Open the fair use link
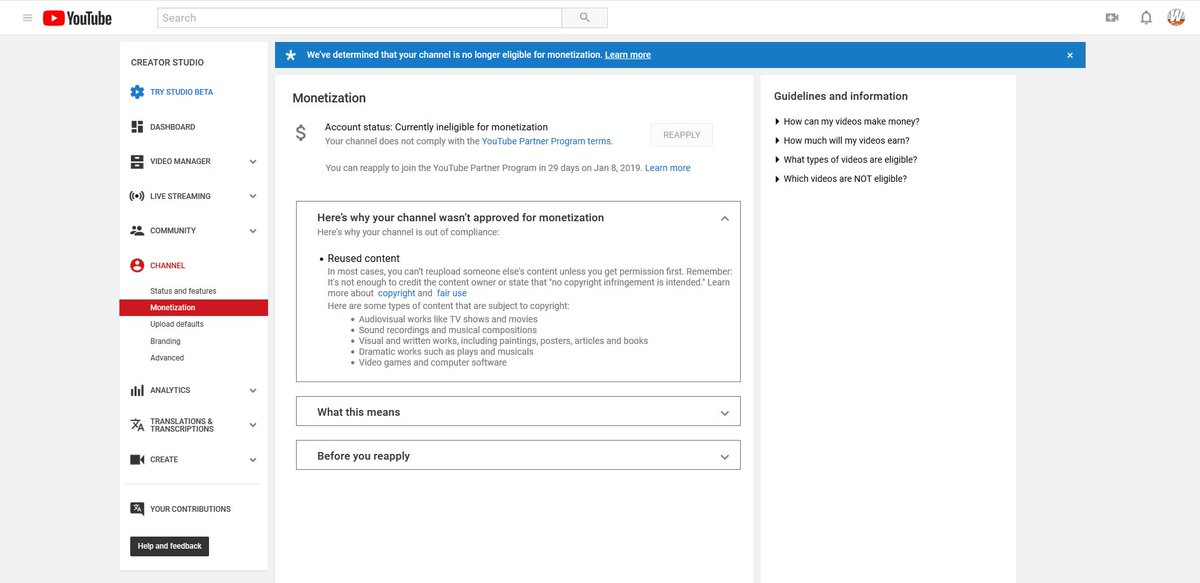Viewport: 1200px width, 583px height. point(452,294)
